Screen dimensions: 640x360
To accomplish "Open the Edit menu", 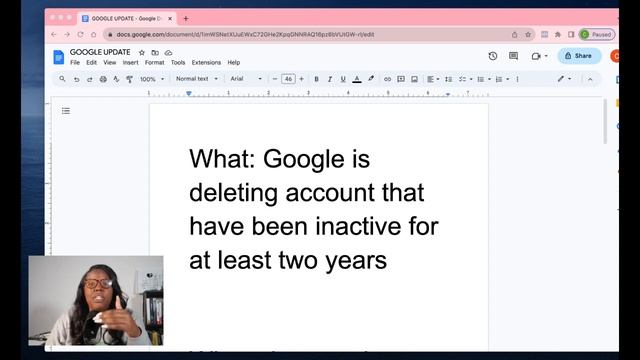I will pos(91,62).
